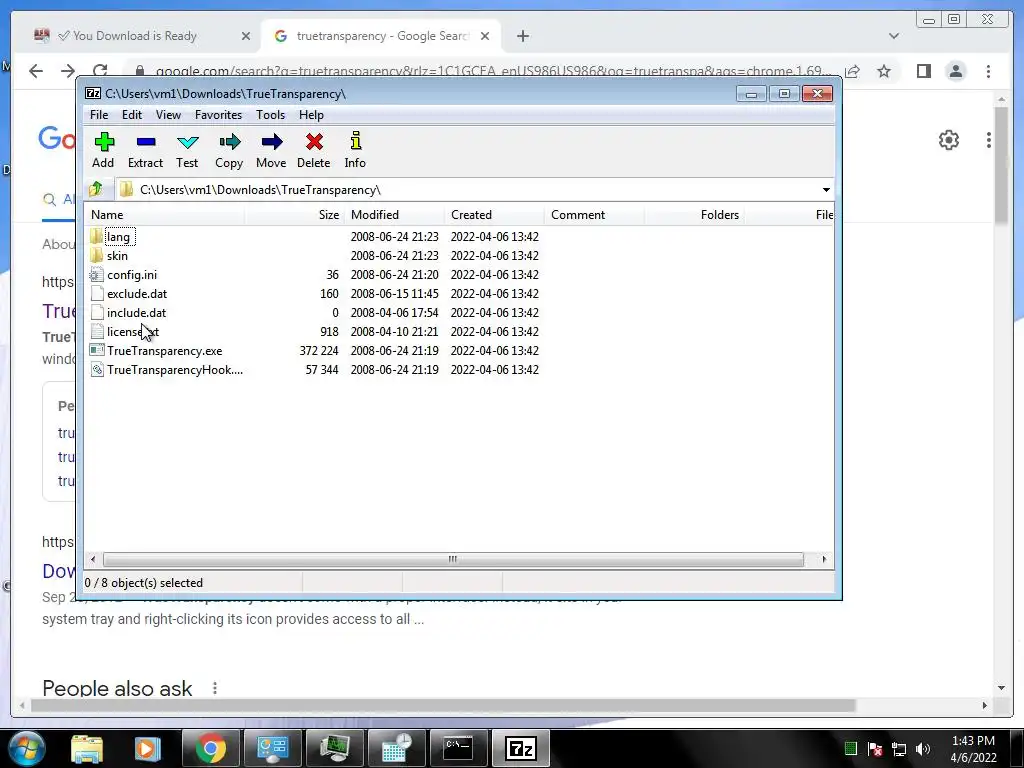
Task: Sort by the Created column header
Action: coord(494,215)
